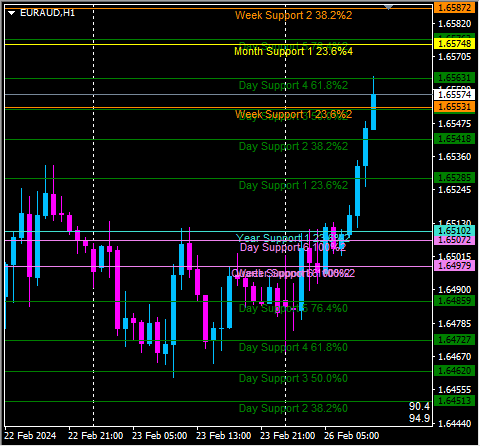Select the 'Day Support 4 61.8%0' label

(x=293, y=347)
